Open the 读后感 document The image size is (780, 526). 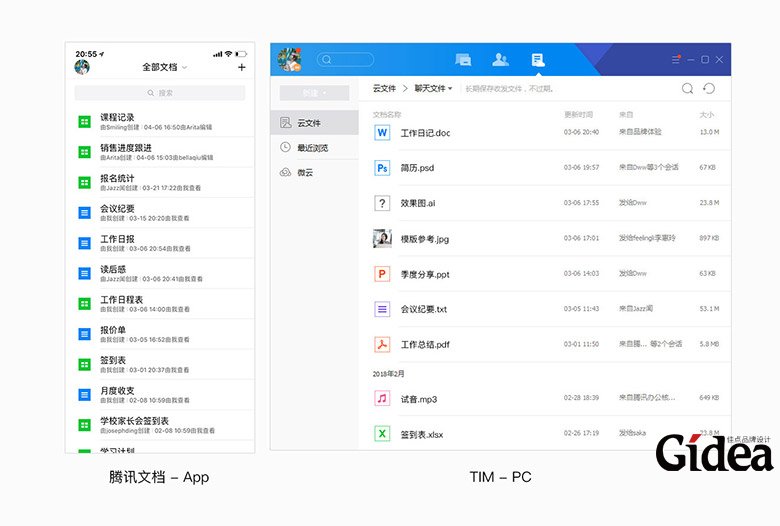160,273
